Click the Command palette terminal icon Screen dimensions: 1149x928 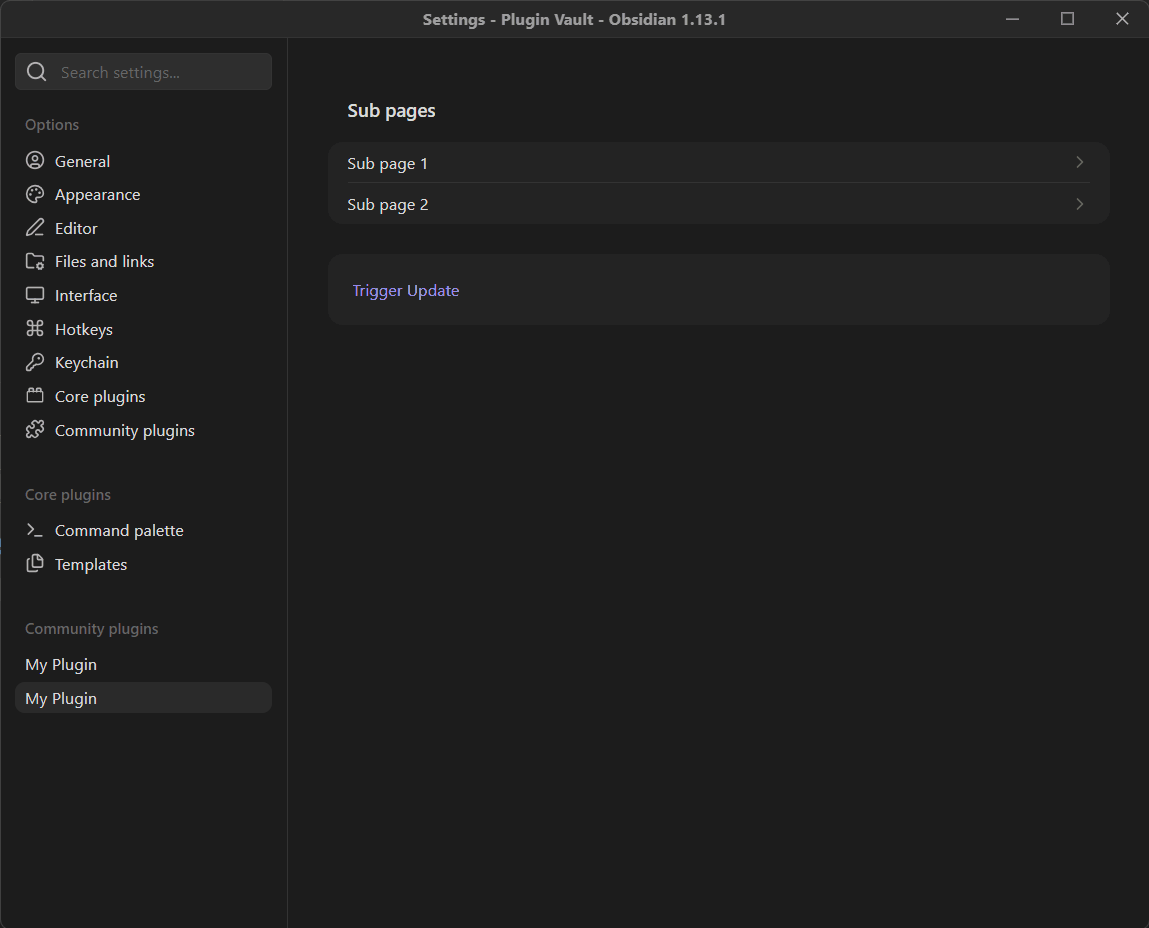34,530
